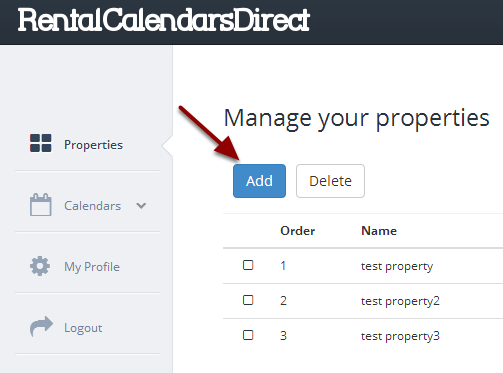Click the Calendars calendar icon
This screenshot has height=373, width=503.
coord(41,205)
